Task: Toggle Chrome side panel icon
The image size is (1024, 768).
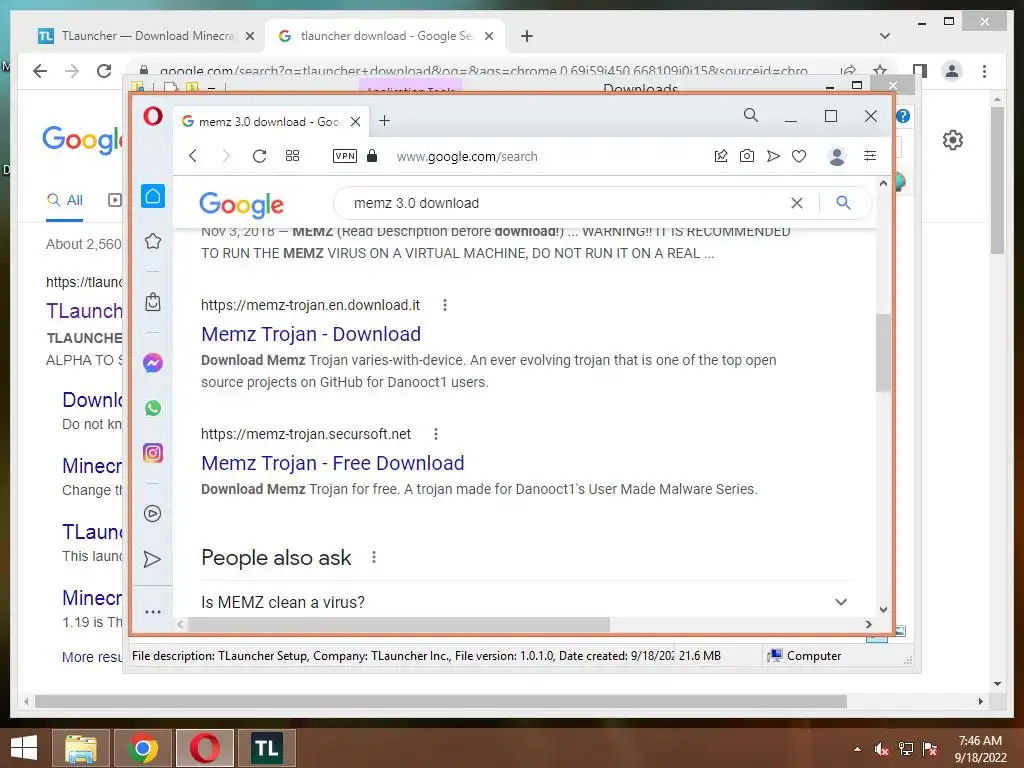Action: 920,71
